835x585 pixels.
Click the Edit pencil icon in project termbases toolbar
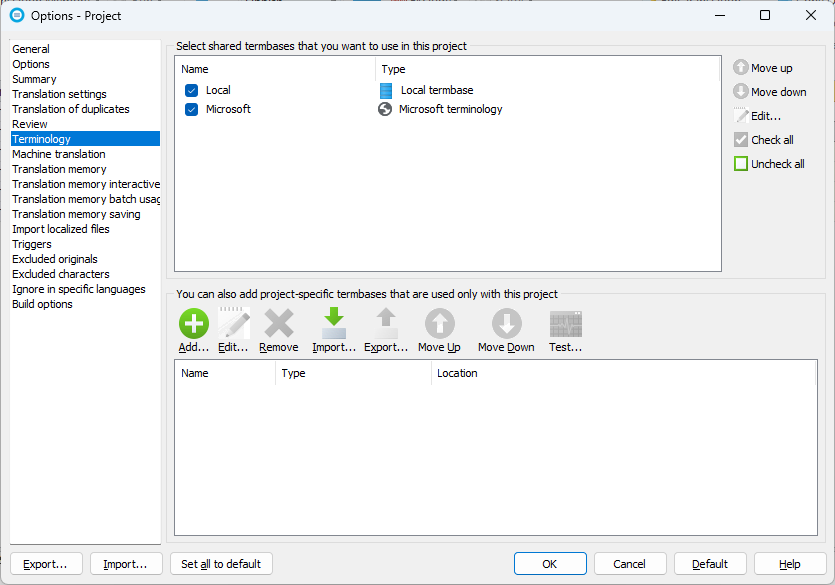point(233,324)
